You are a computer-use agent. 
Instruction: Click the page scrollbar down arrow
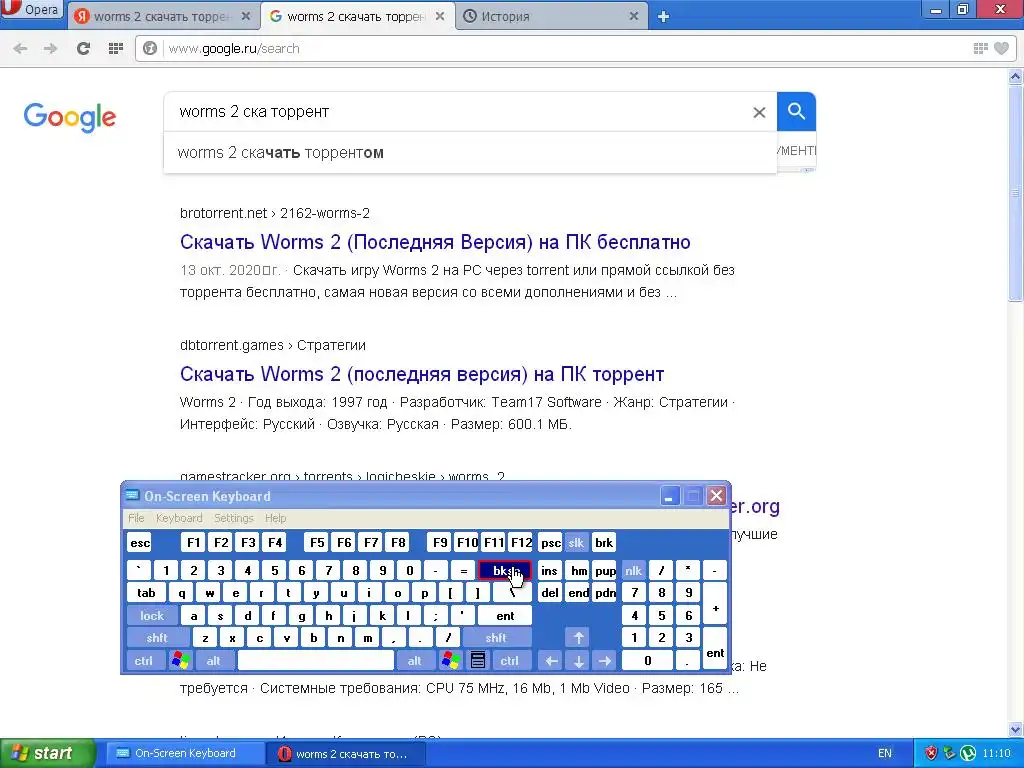1016,731
